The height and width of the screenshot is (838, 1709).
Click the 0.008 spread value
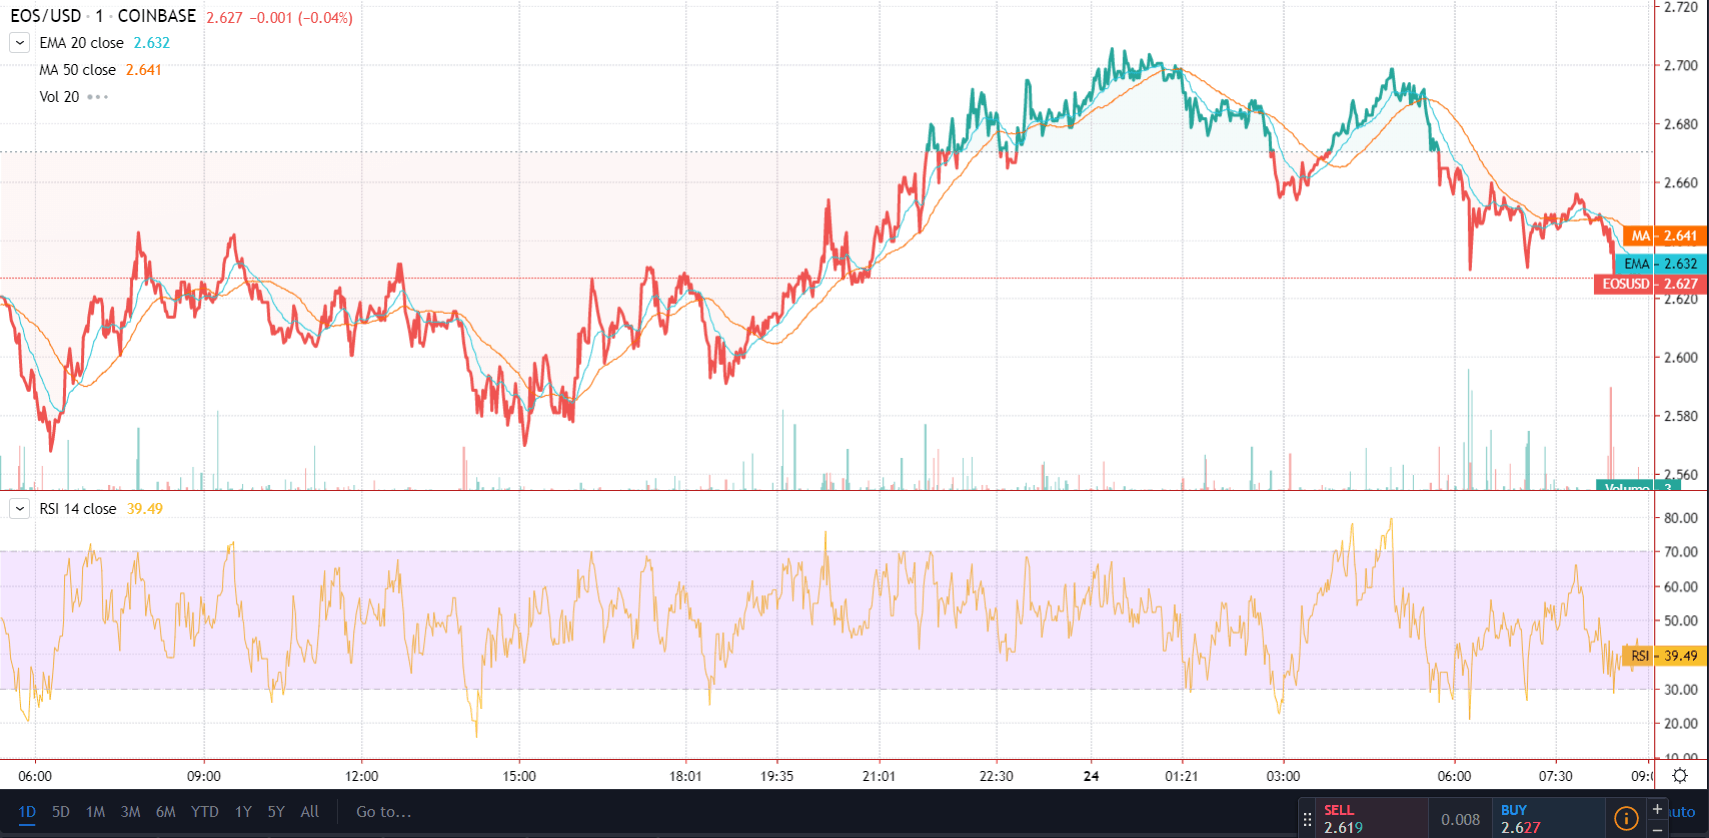pos(1461,820)
